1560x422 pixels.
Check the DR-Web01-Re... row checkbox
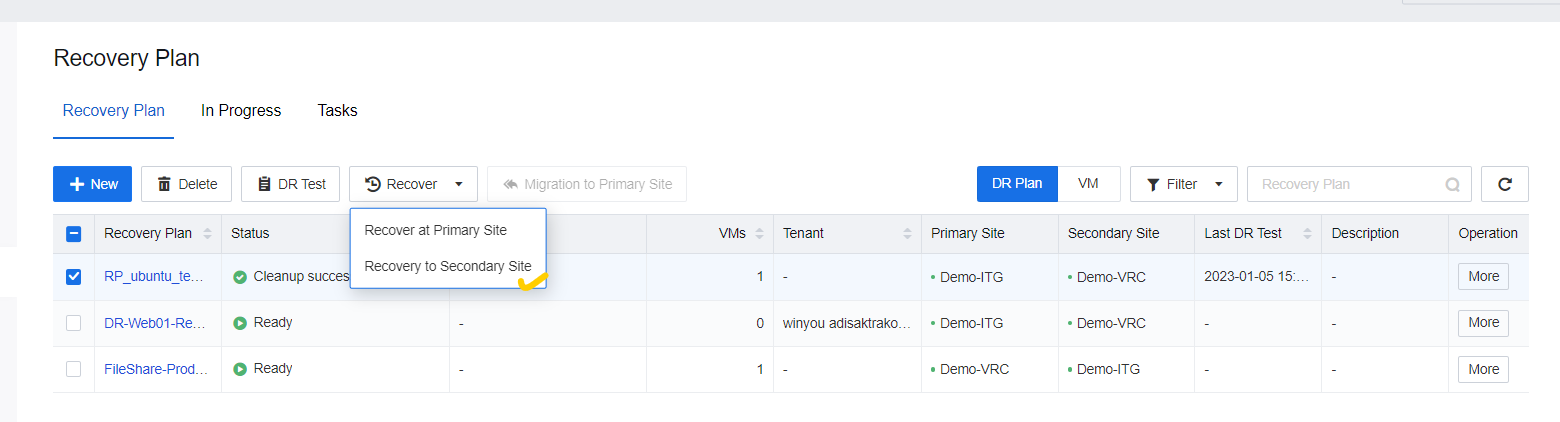pyautogui.click(x=73, y=323)
